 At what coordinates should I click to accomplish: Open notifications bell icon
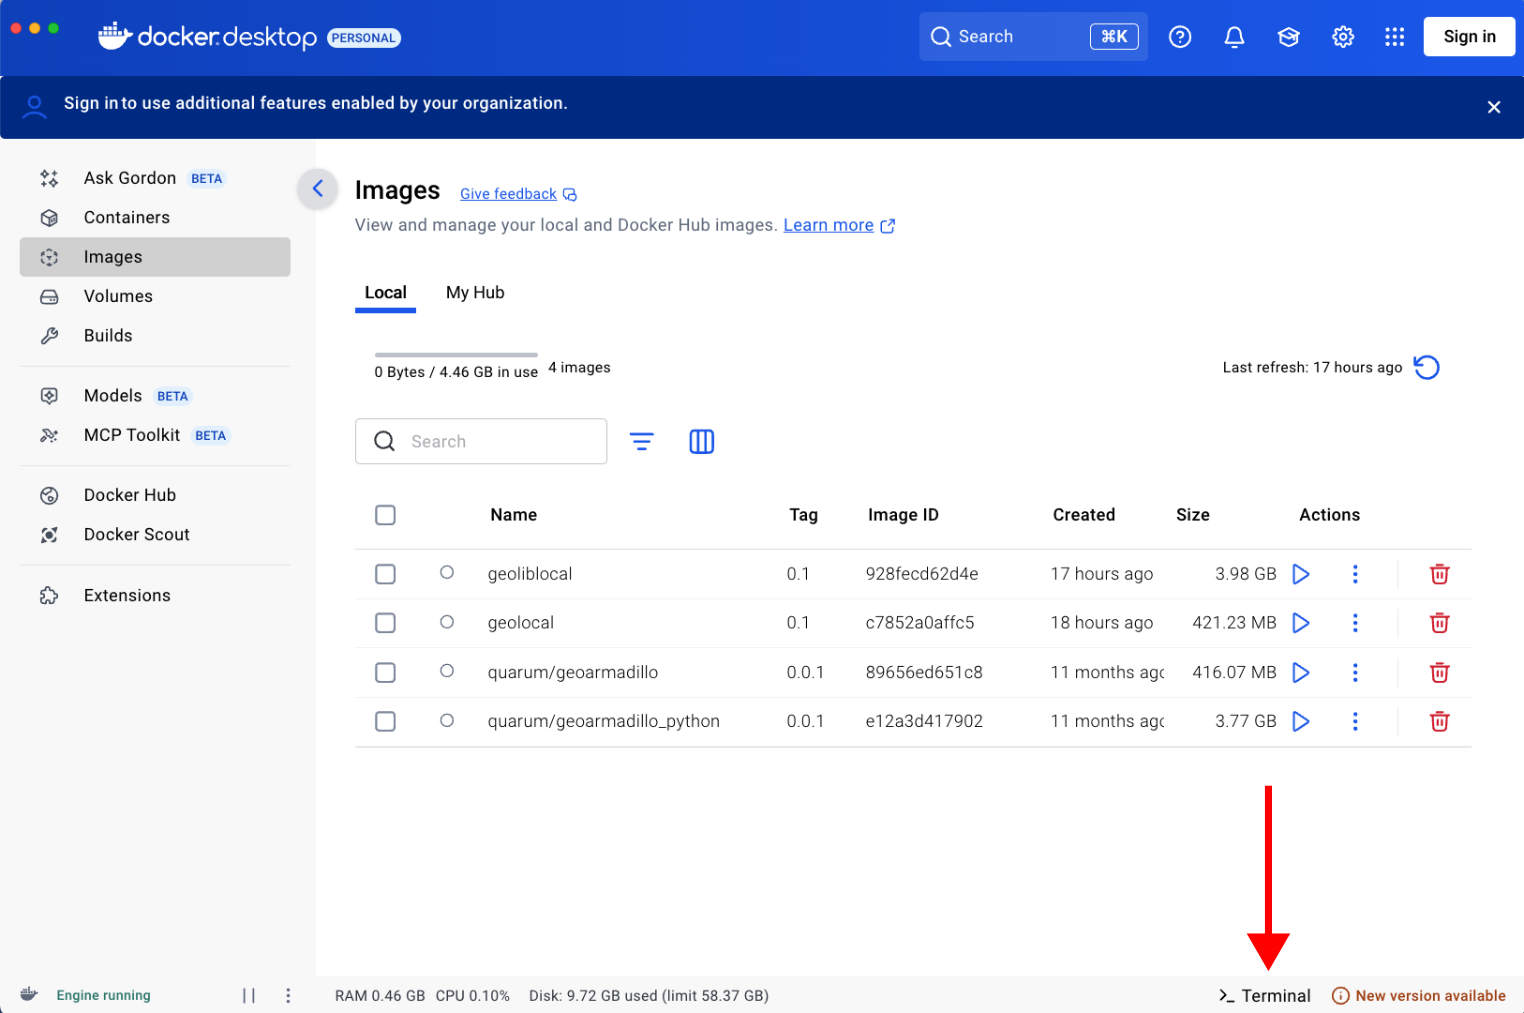click(x=1234, y=37)
